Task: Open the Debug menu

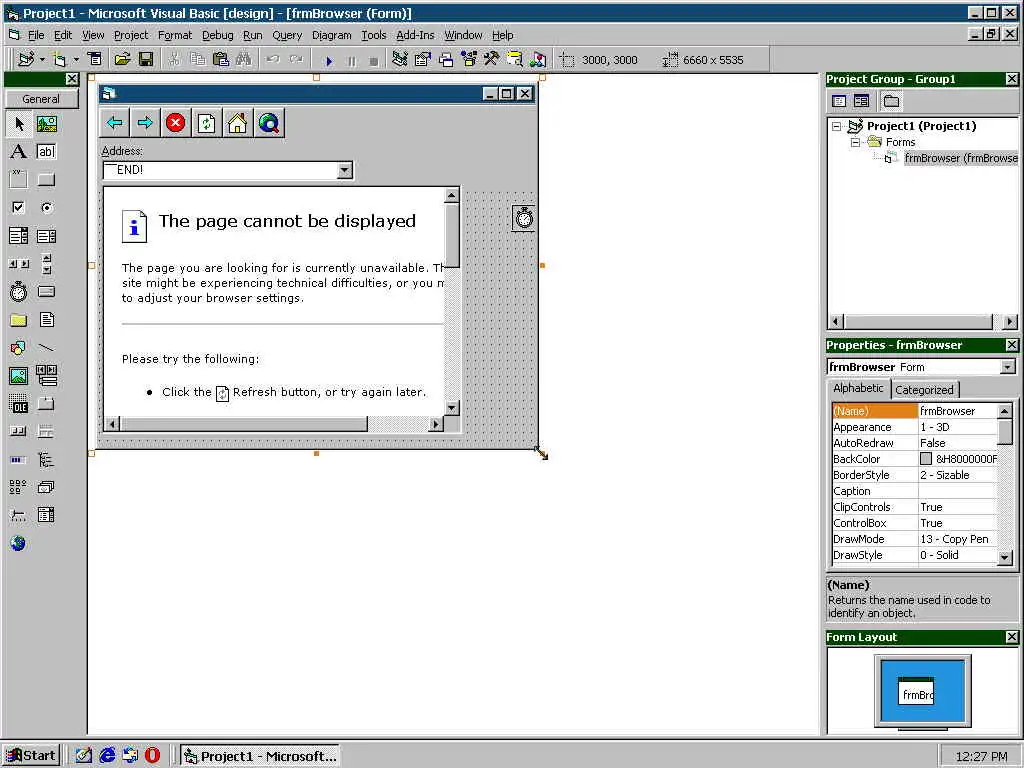Action: click(x=217, y=35)
